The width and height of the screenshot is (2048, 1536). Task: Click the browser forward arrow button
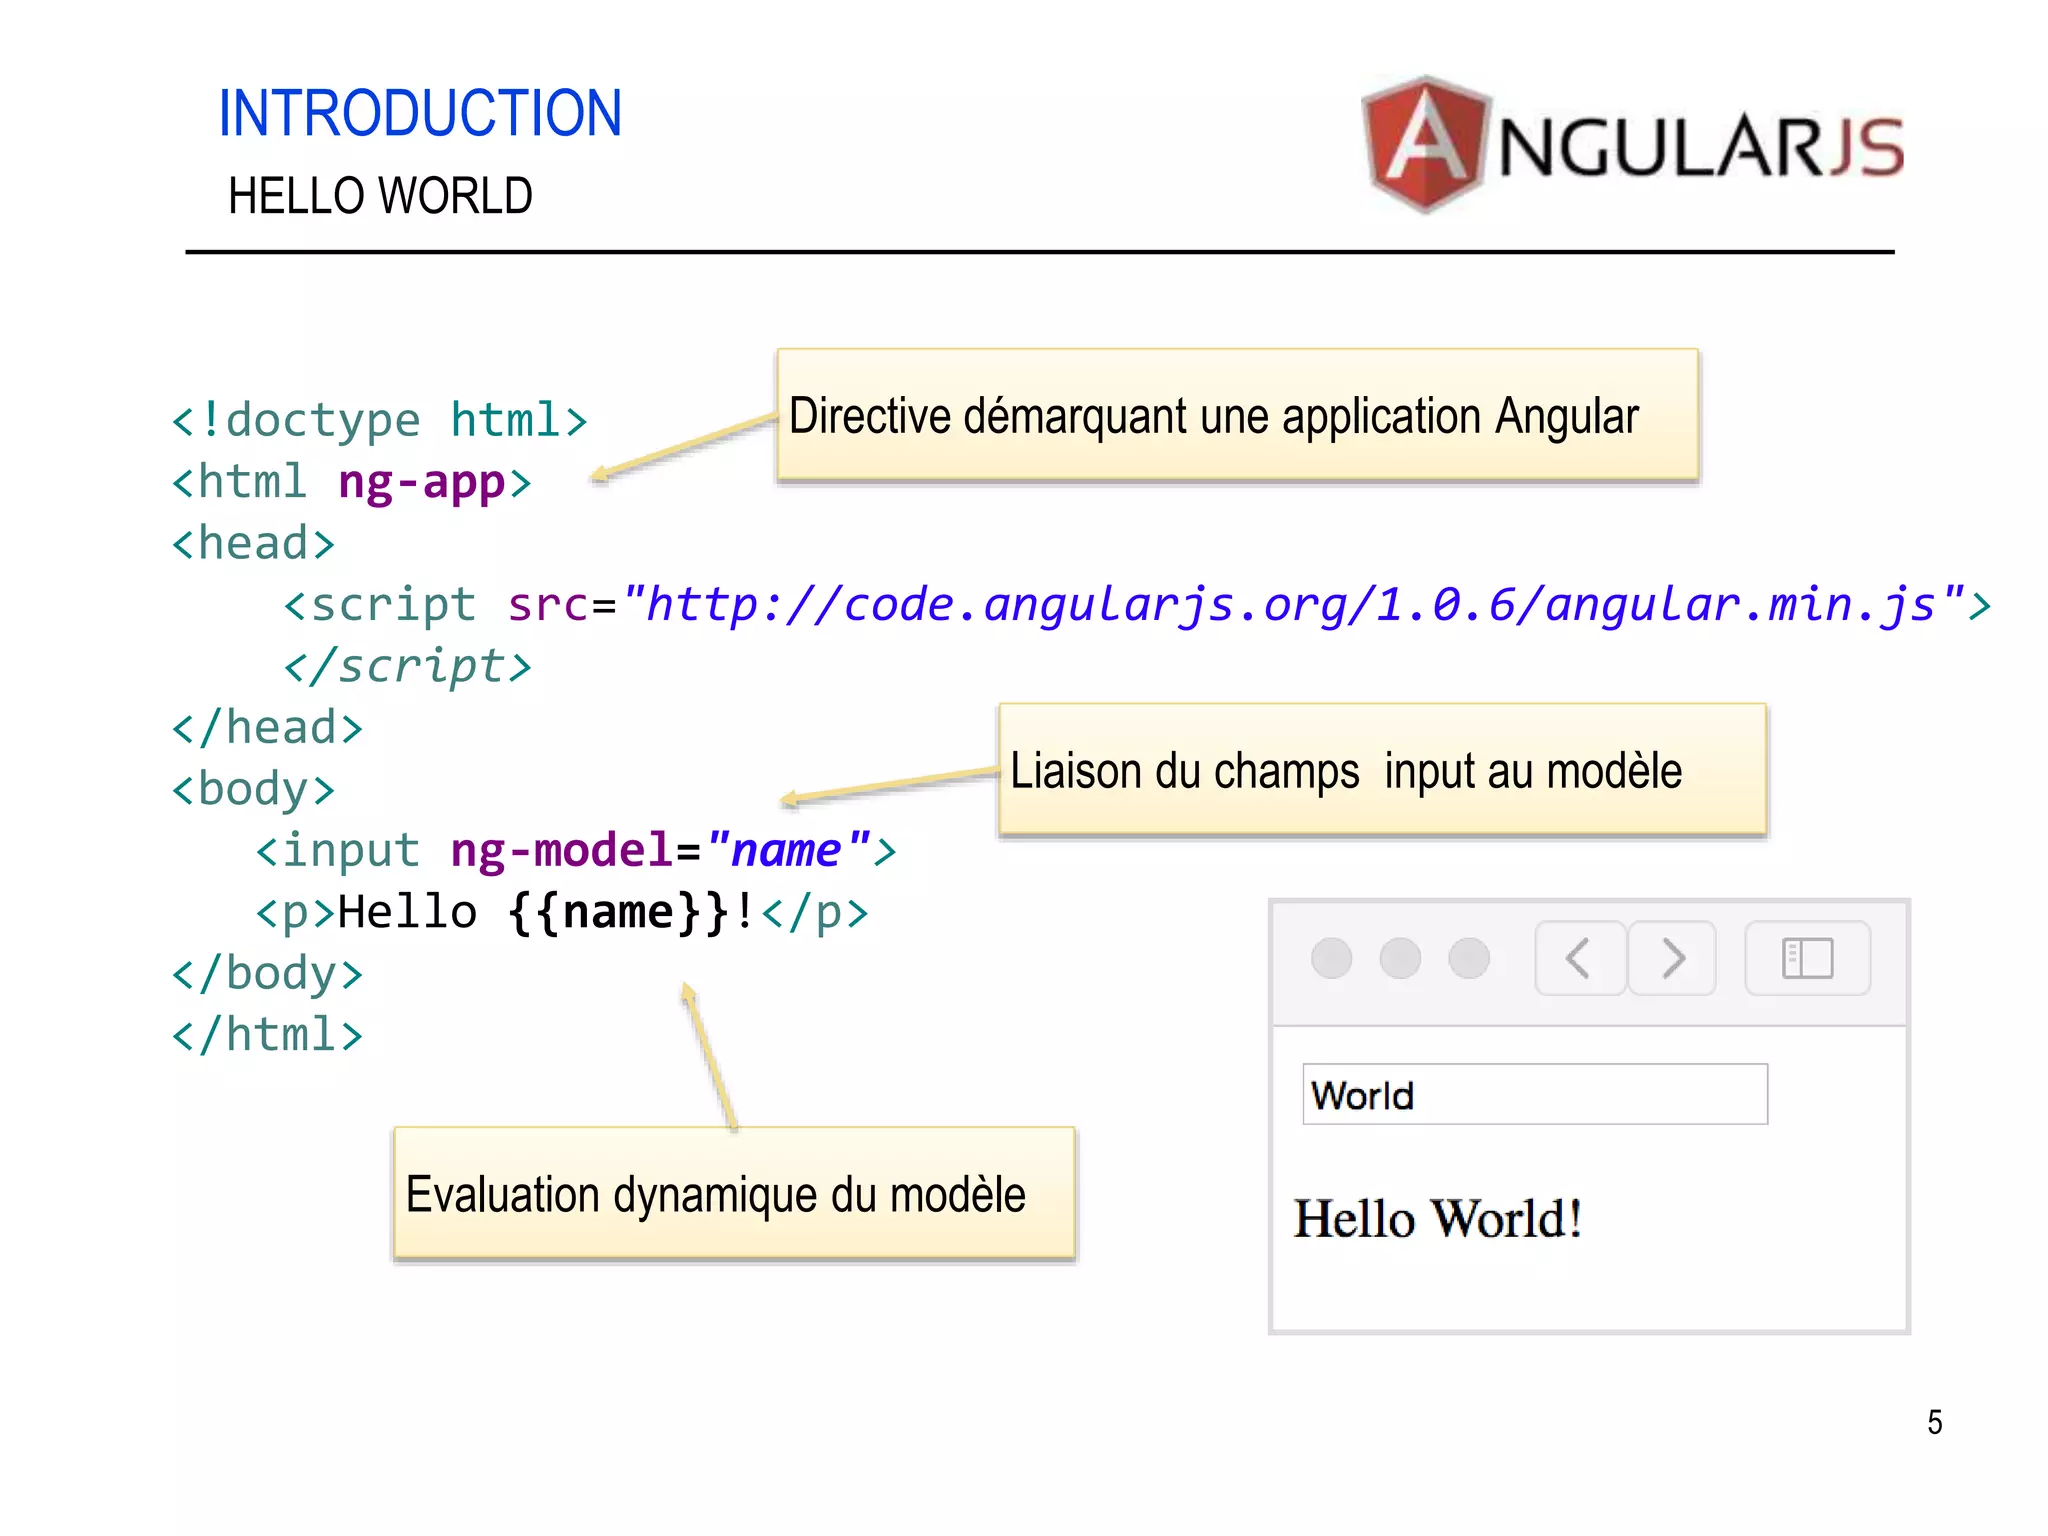(1672, 958)
